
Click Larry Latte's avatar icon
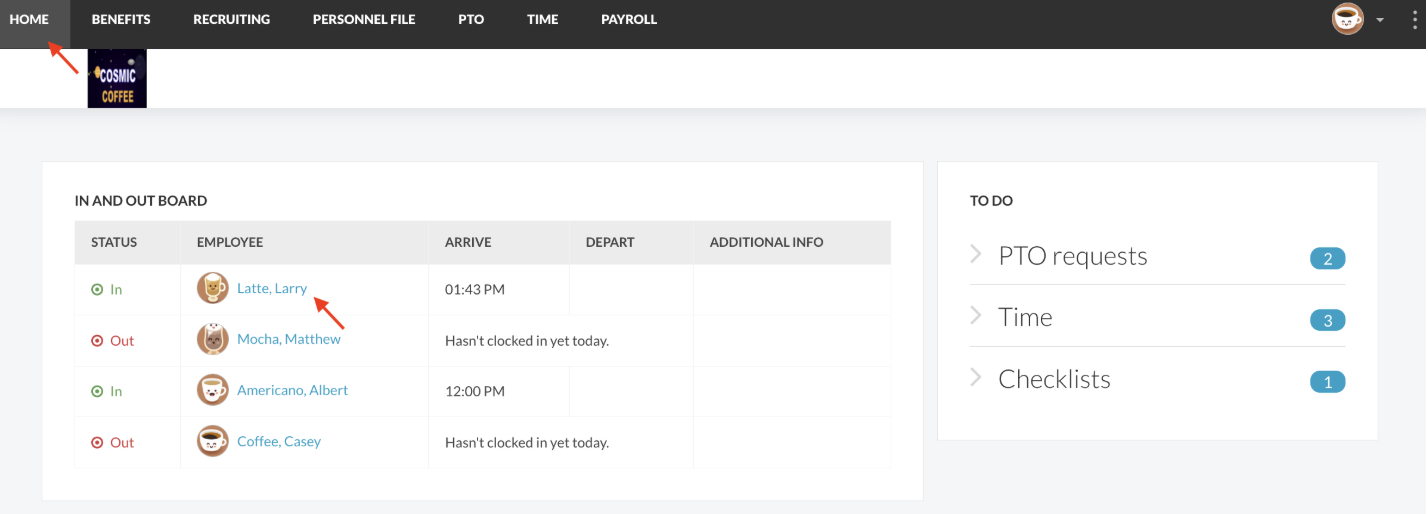click(213, 289)
